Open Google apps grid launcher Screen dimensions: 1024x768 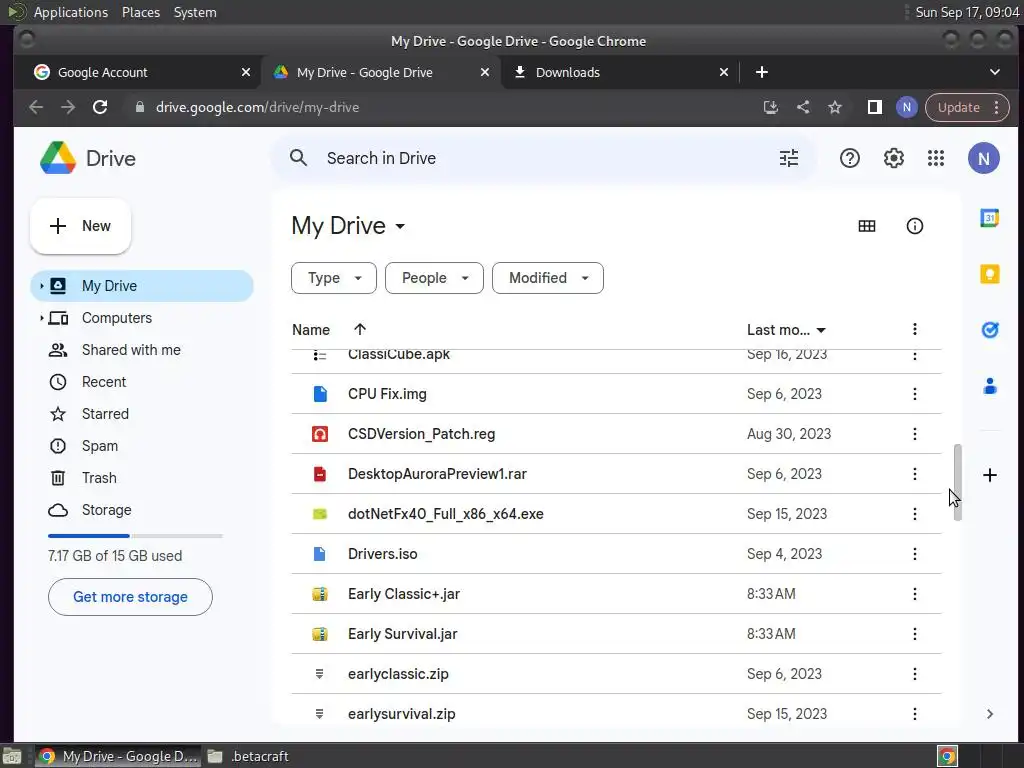pos(936,158)
